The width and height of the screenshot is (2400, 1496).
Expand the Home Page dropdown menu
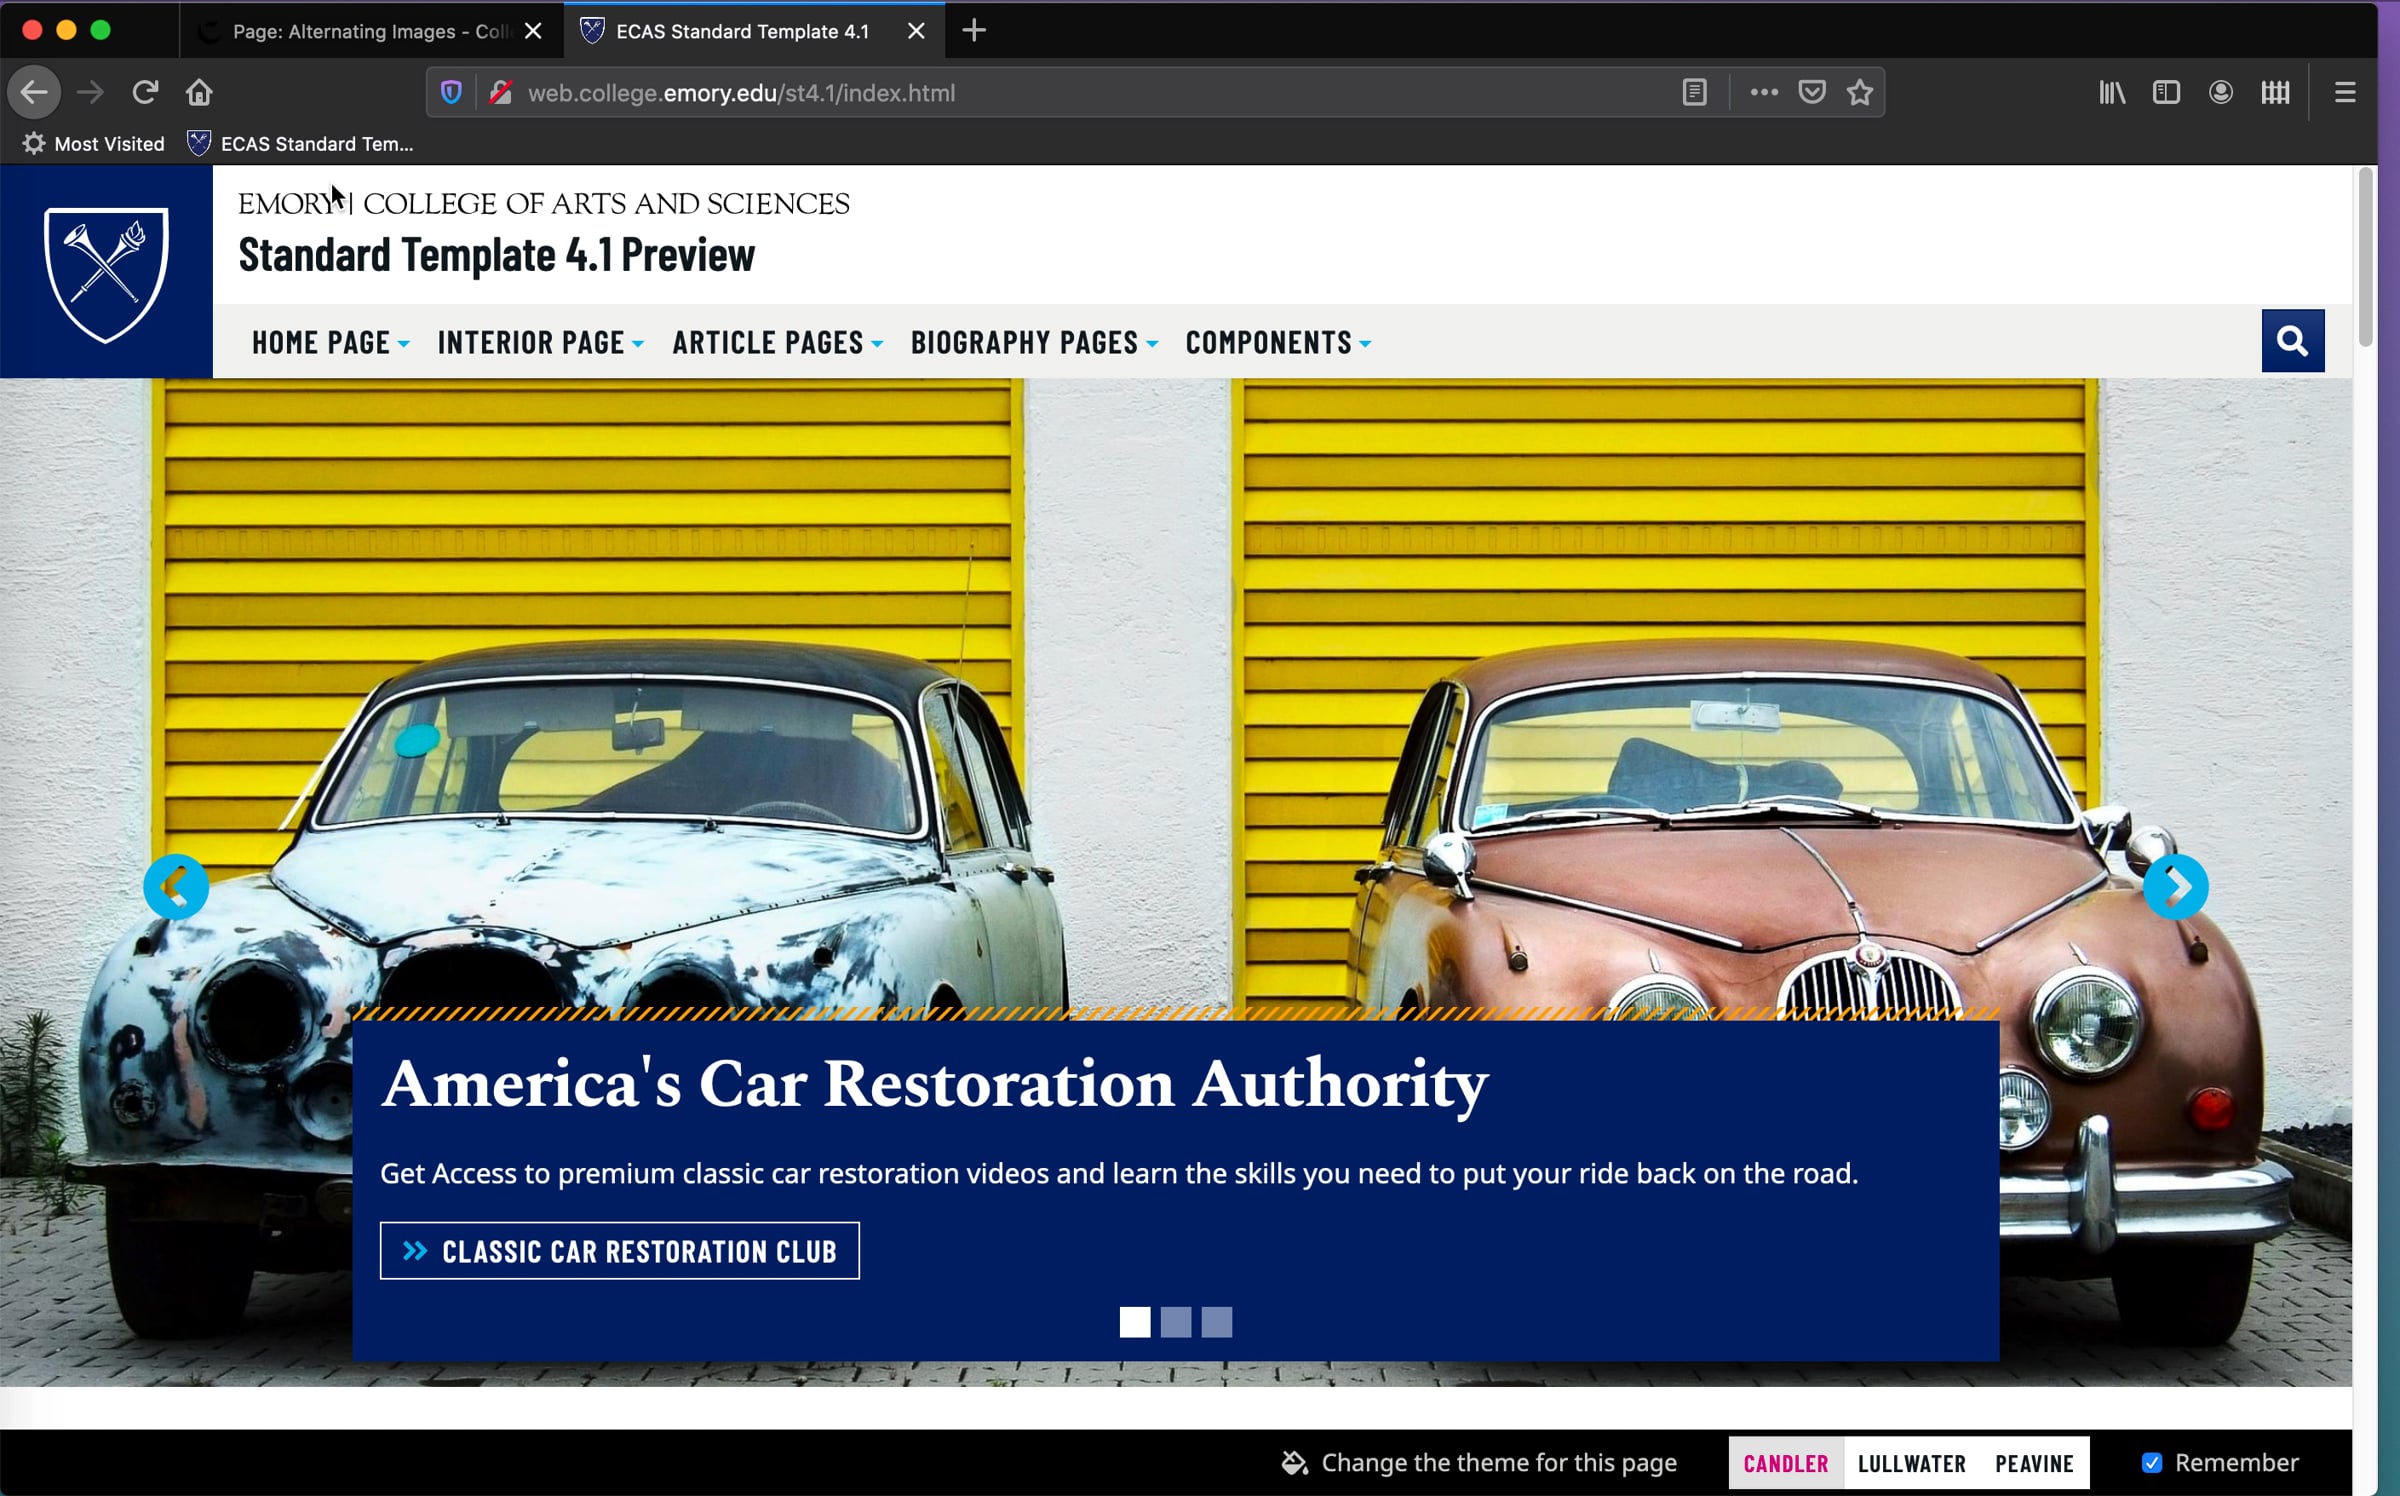coord(331,342)
